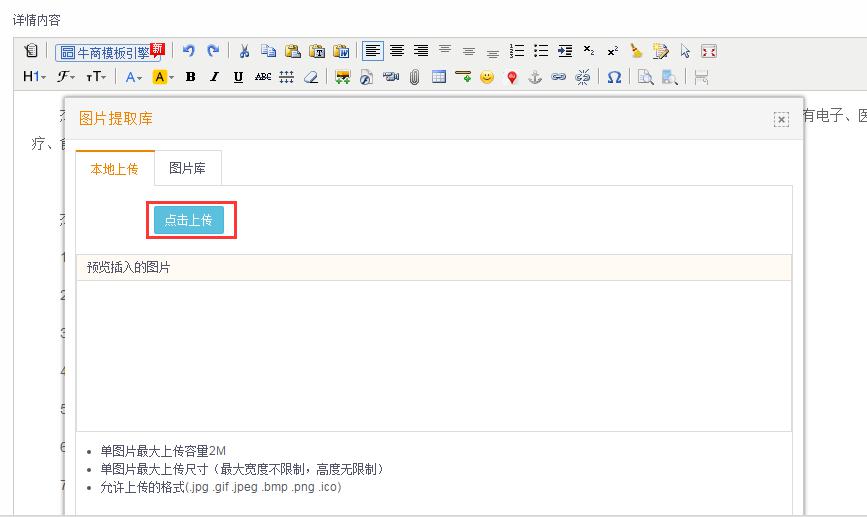Click the 允许上传的格式 formats note
Viewport: 867px width, 517px height.
click(x=221, y=487)
